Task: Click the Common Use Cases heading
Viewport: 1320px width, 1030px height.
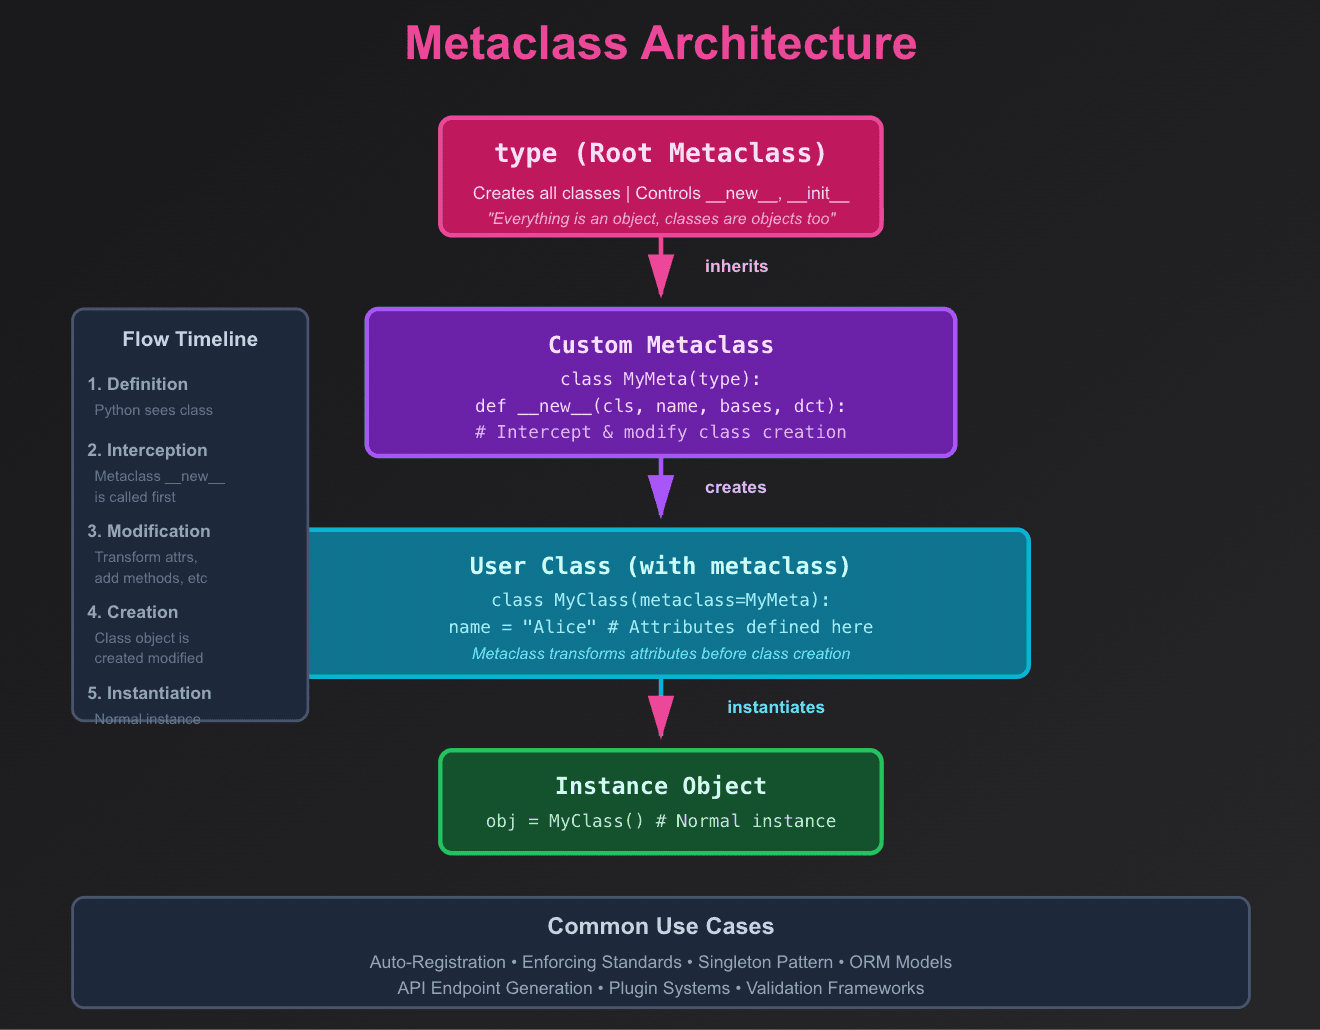Action: click(x=660, y=926)
